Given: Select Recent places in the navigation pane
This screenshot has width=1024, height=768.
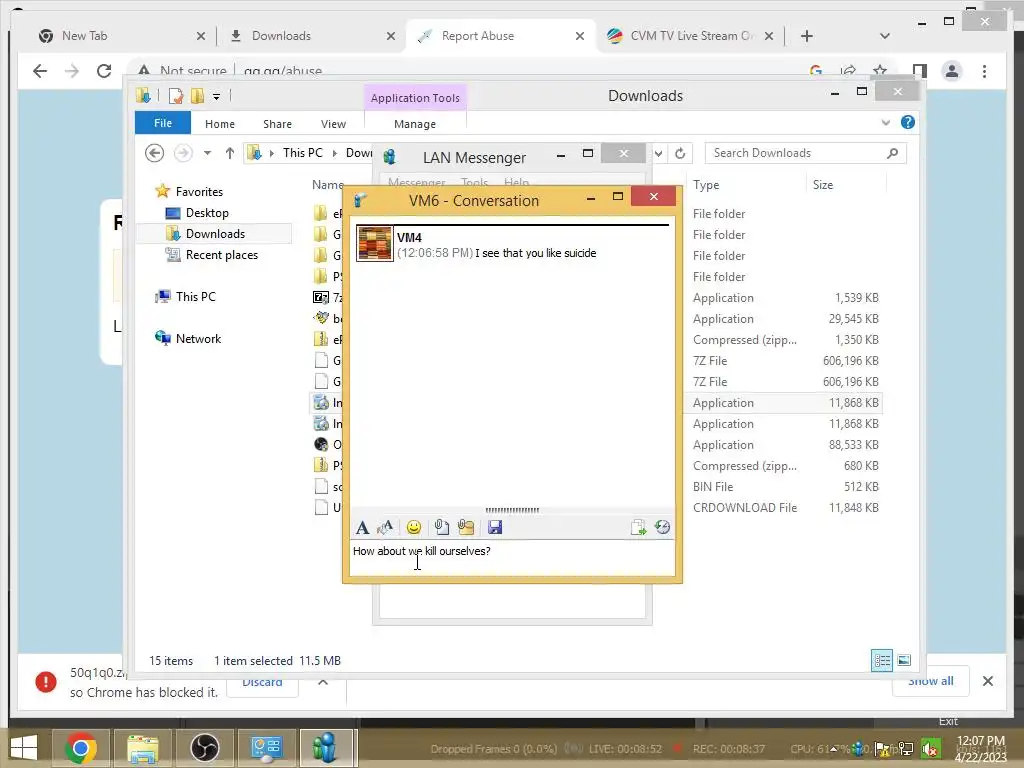Looking at the screenshot, I should pos(221,255).
